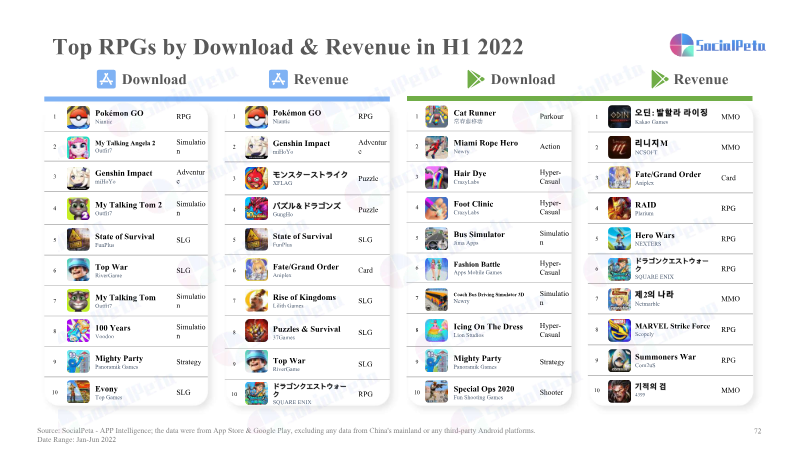Image resolution: width=800 pixels, height=450 pixels.
Task: Click the MARVEL Strike Force icon
Action: point(619,330)
